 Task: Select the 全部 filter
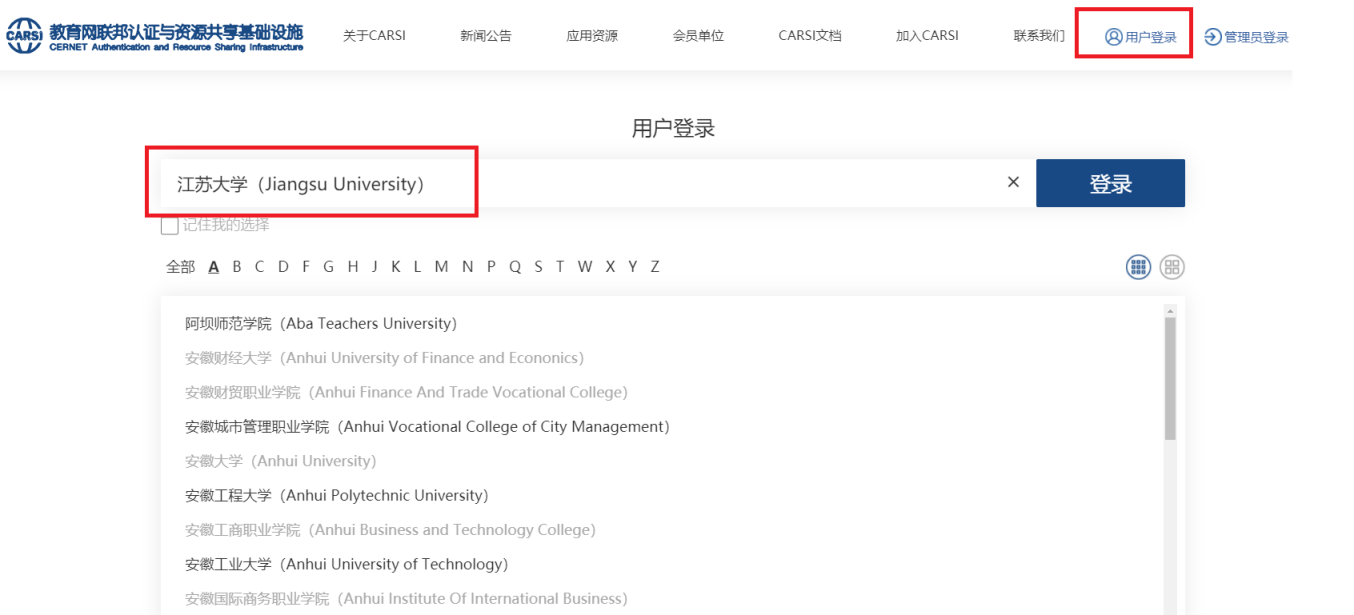coord(181,267)
